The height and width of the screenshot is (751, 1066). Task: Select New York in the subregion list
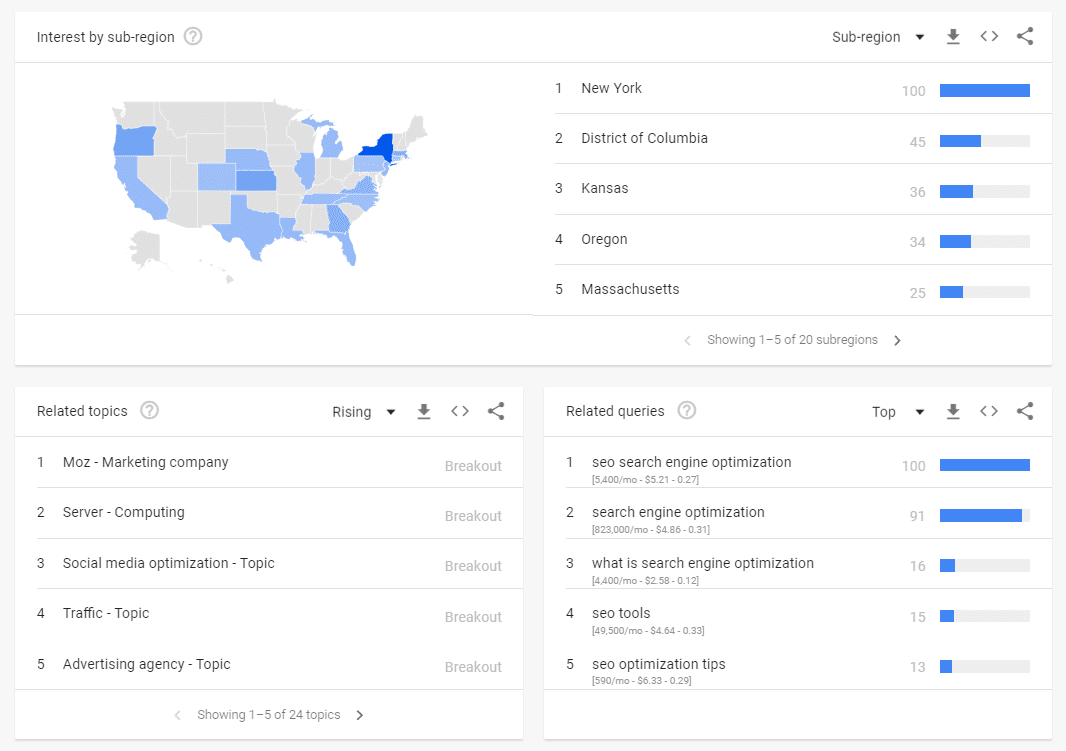click(x=611, y=88)
